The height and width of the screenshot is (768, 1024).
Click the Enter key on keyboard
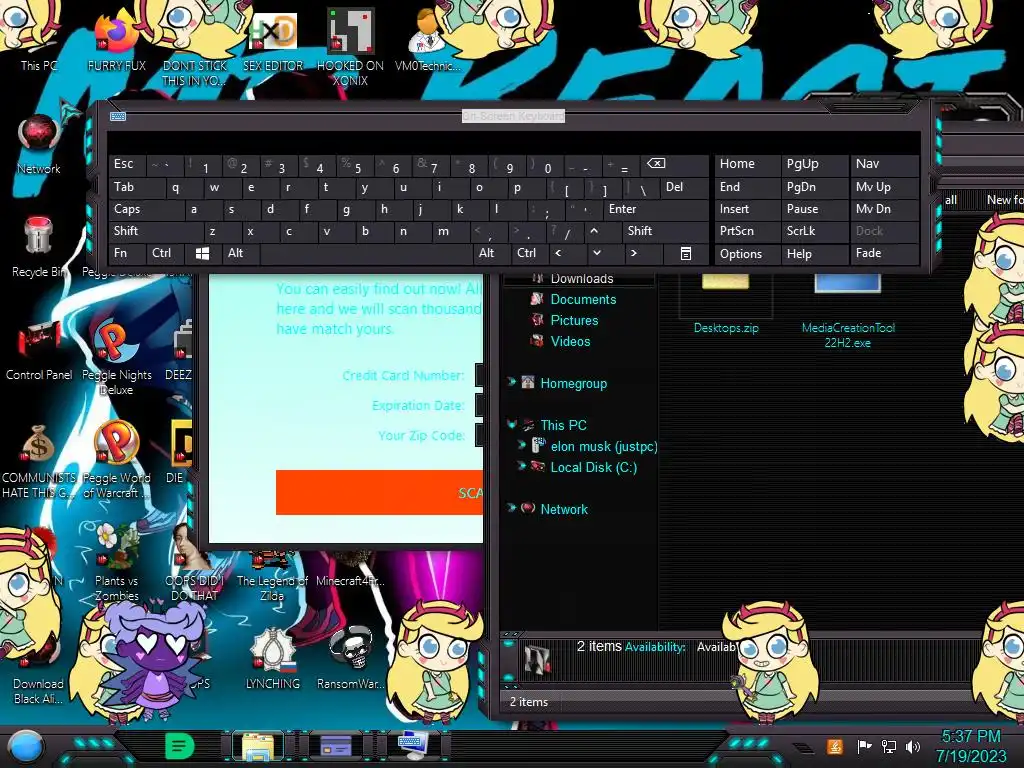coord(657,209)
